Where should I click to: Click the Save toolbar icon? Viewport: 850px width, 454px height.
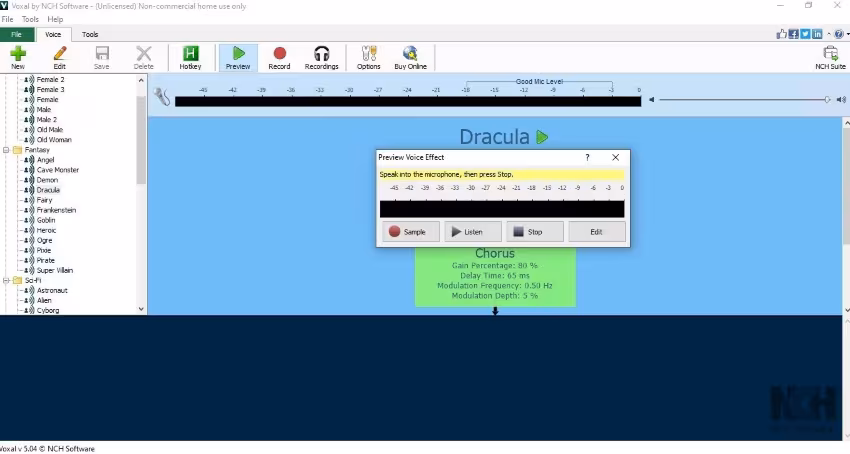(101, 57)
